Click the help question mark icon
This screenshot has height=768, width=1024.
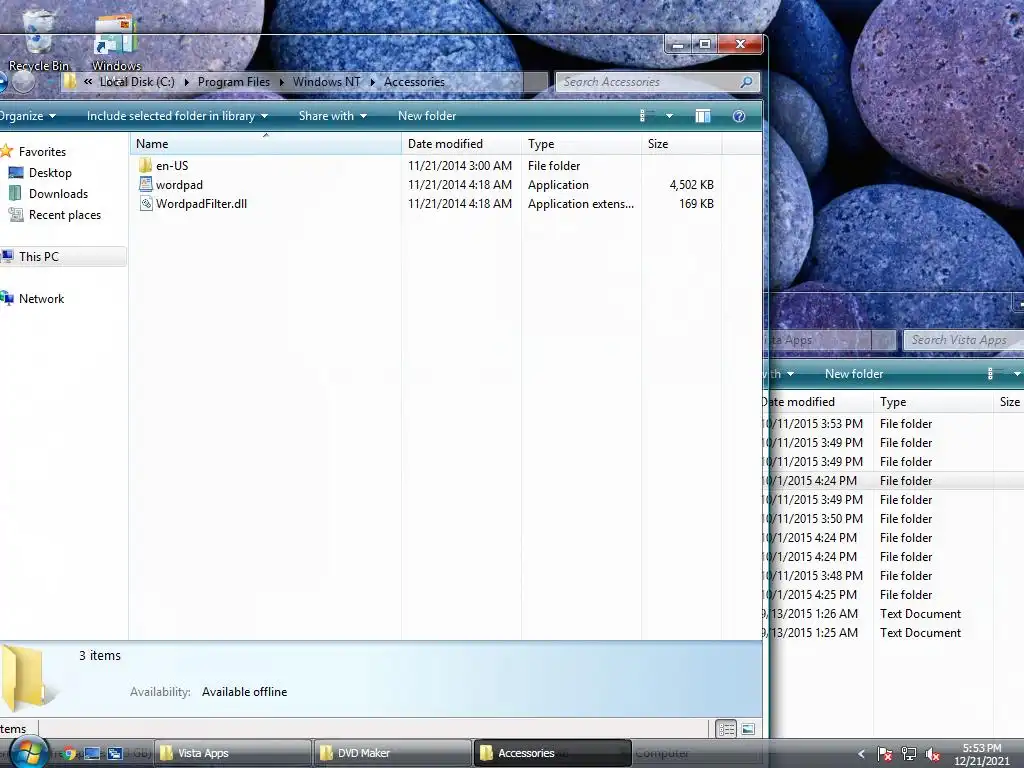[x=739, y=116]
